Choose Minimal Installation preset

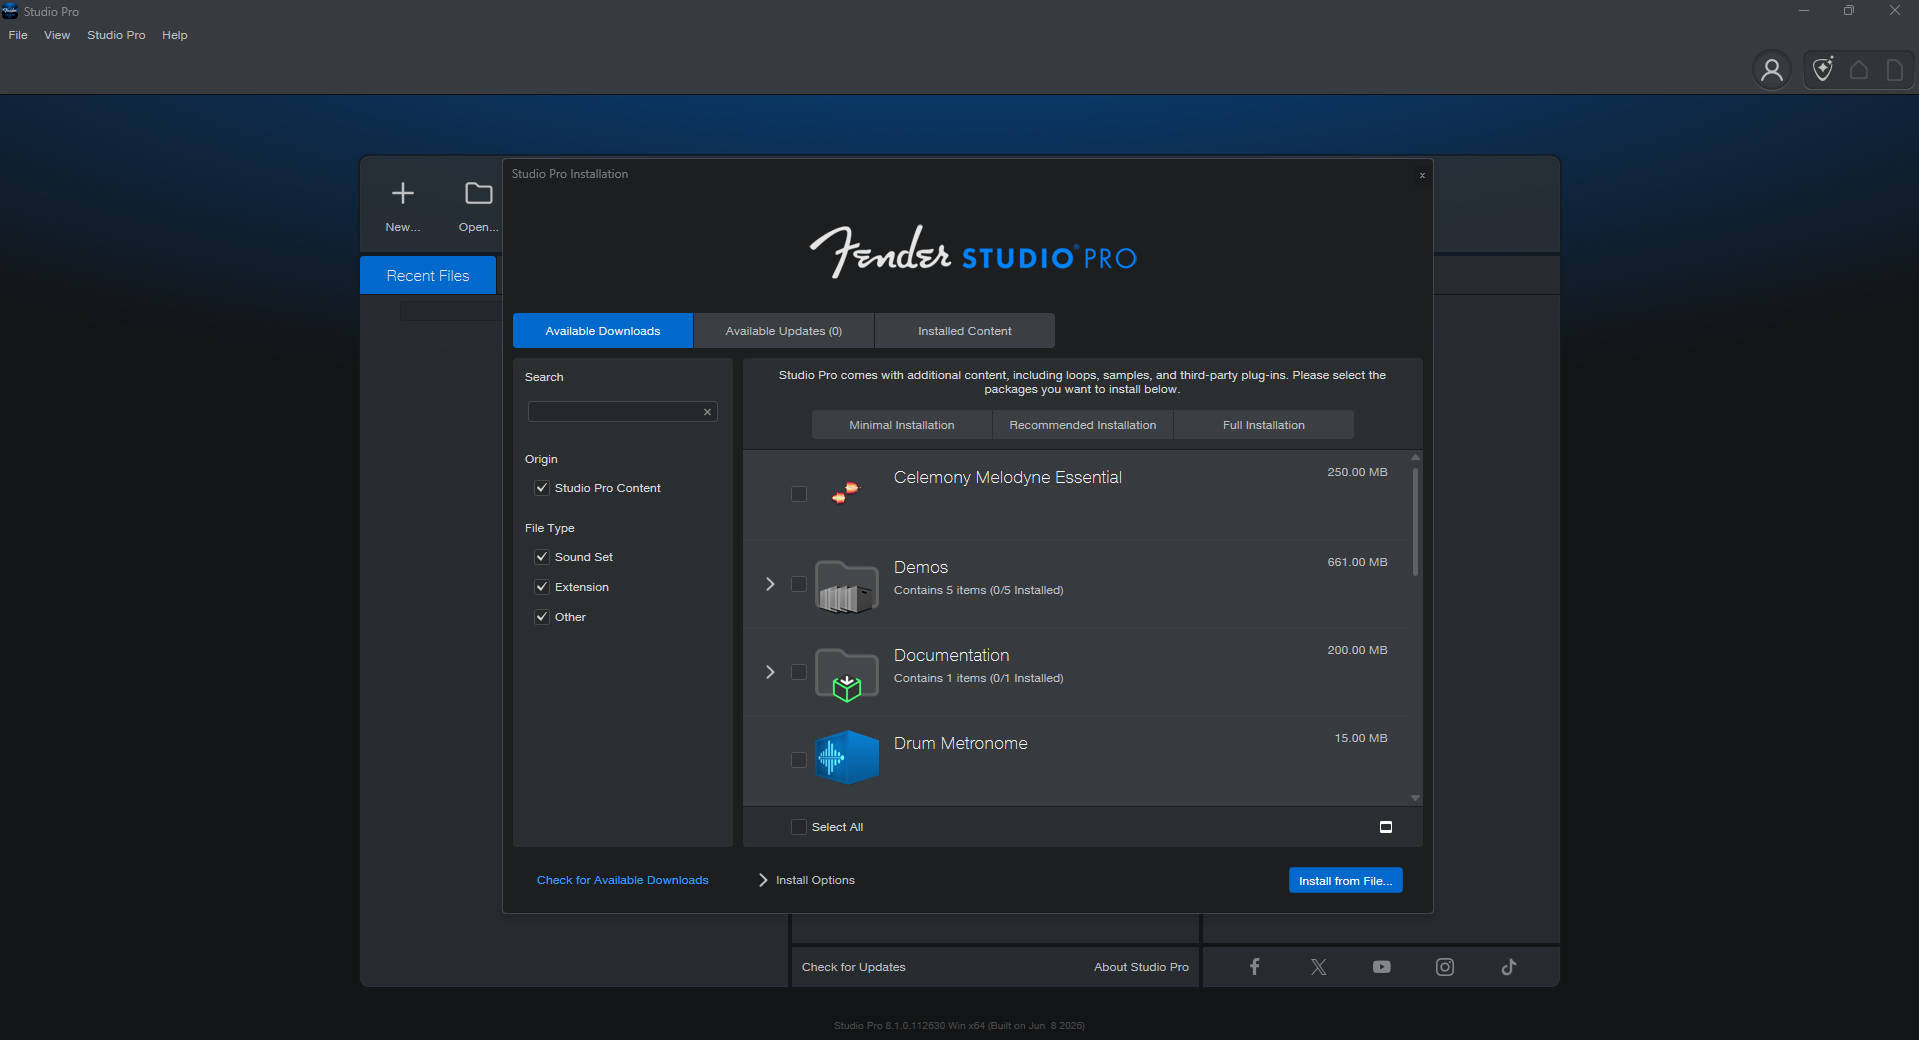click(902, 425)
